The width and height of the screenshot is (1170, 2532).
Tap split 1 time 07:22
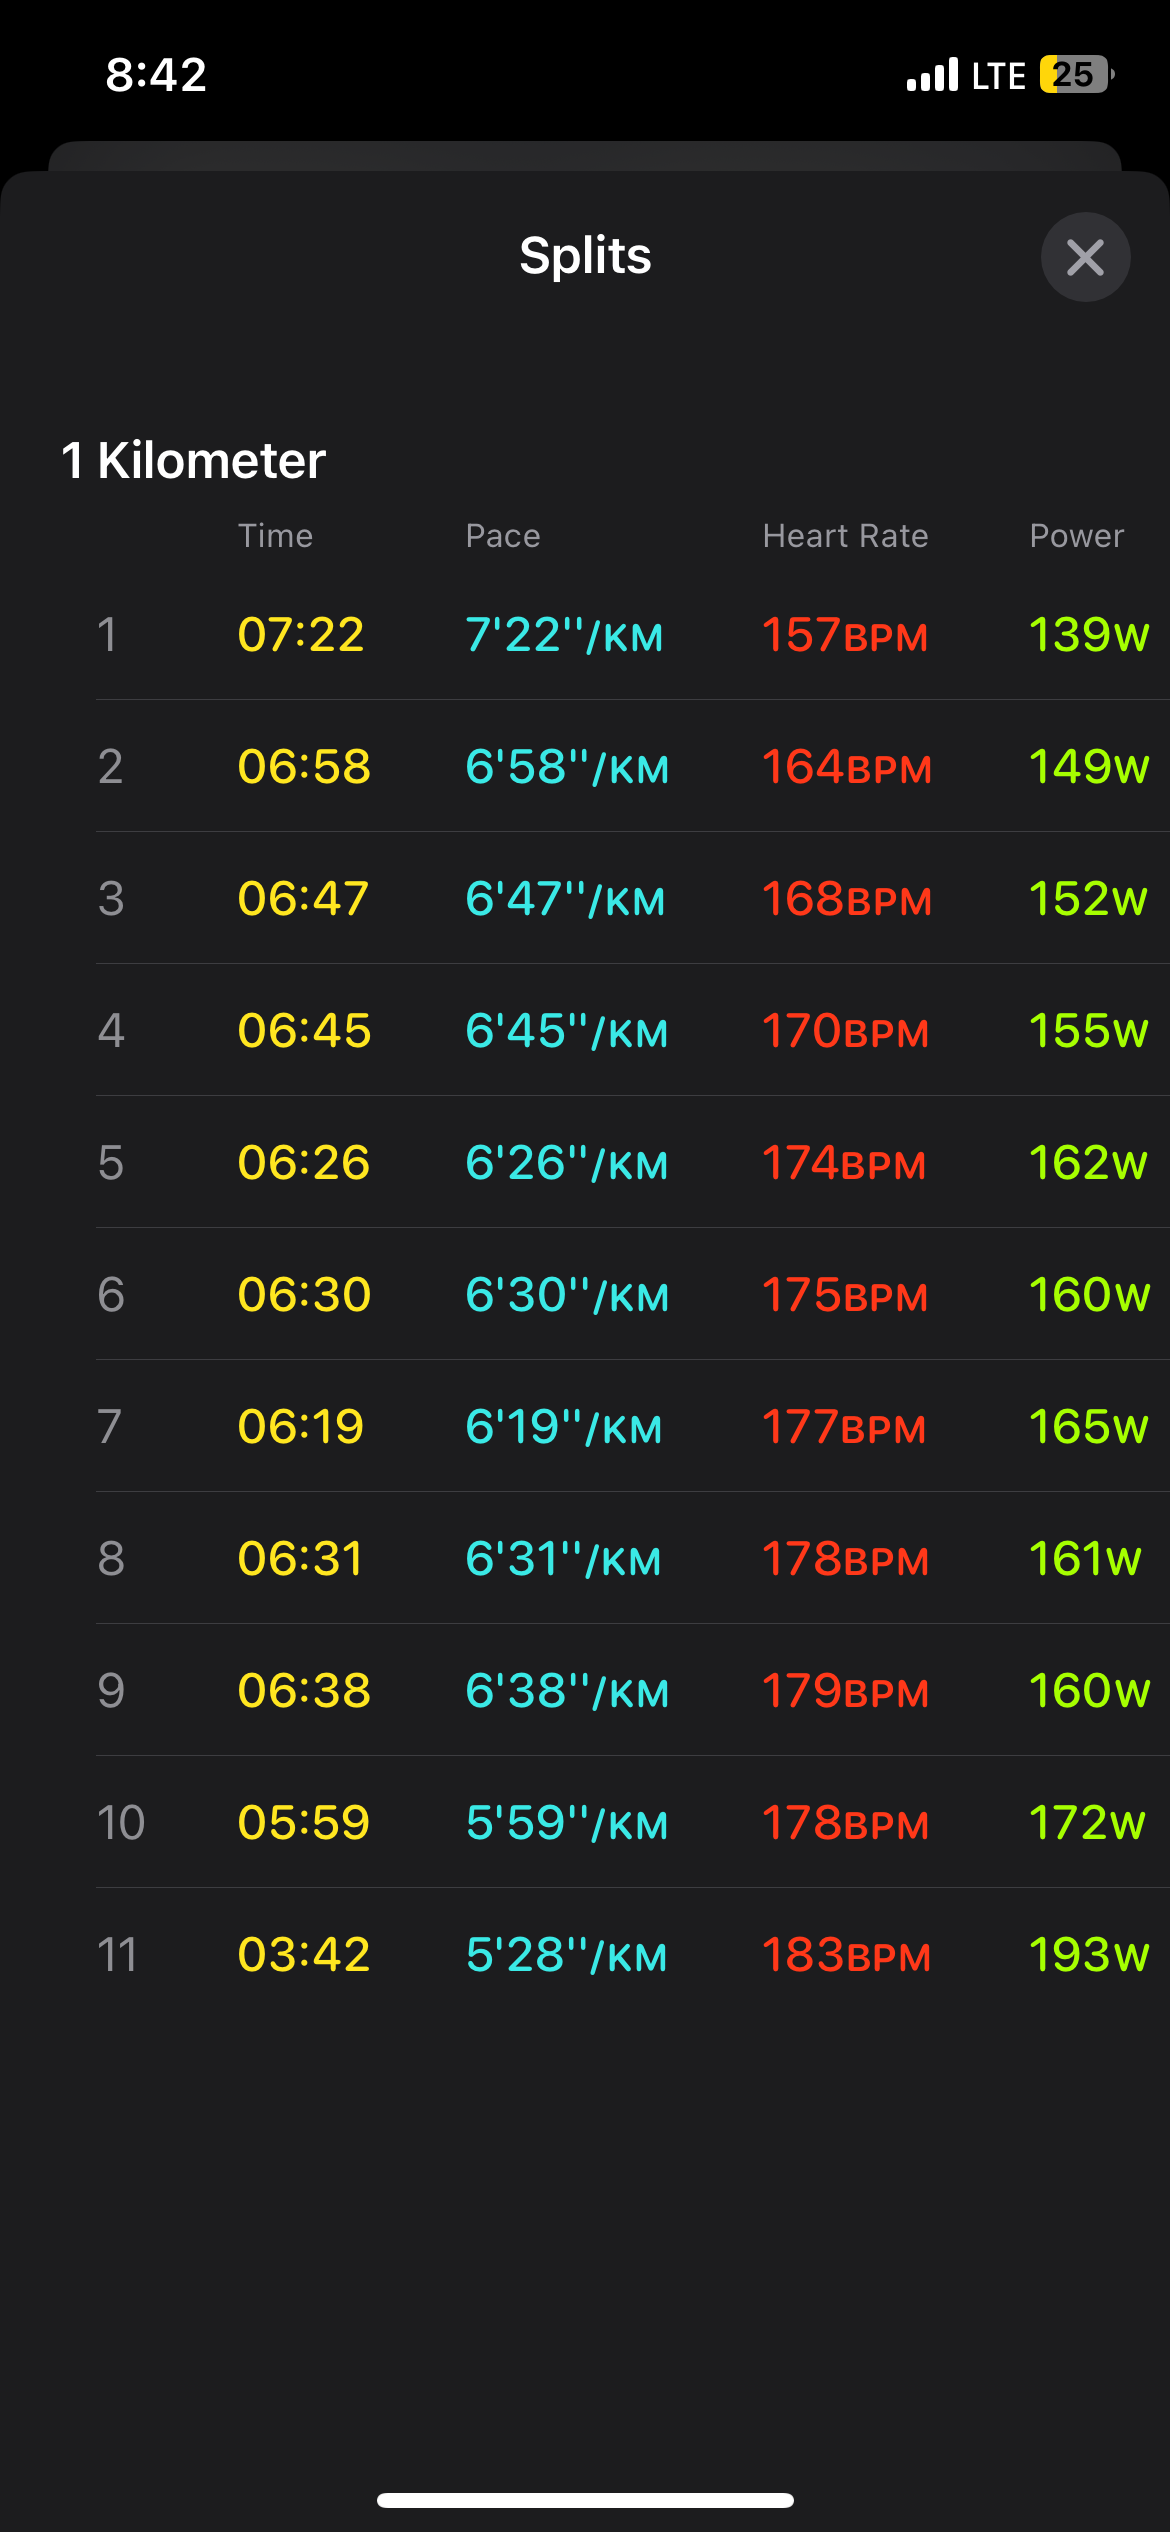pos(300,635)
